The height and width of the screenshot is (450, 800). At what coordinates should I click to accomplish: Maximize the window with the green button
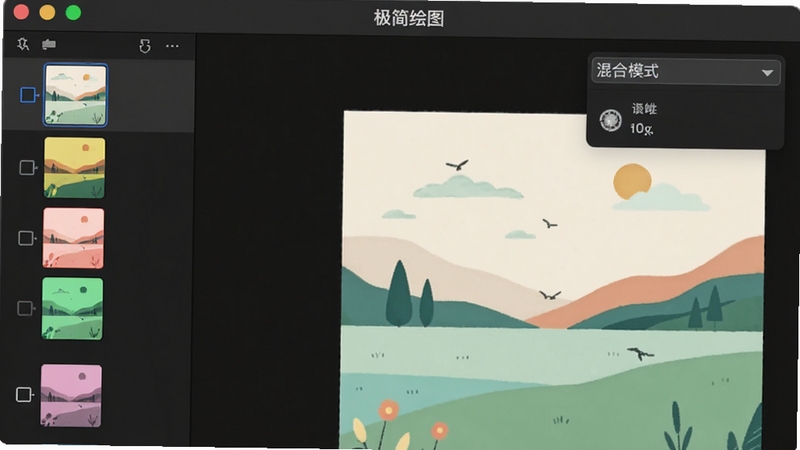click(x=73, y=12)
